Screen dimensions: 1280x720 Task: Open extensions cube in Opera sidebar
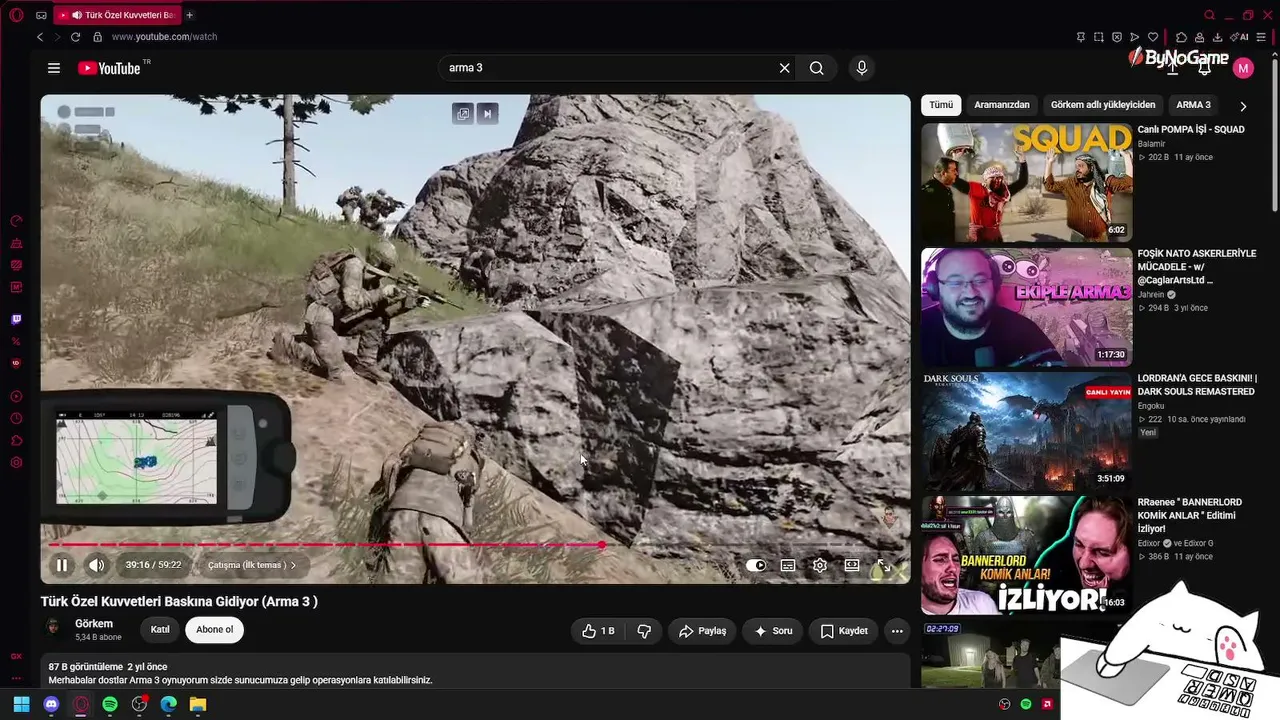pyautogui.click(x=16, y=440)
